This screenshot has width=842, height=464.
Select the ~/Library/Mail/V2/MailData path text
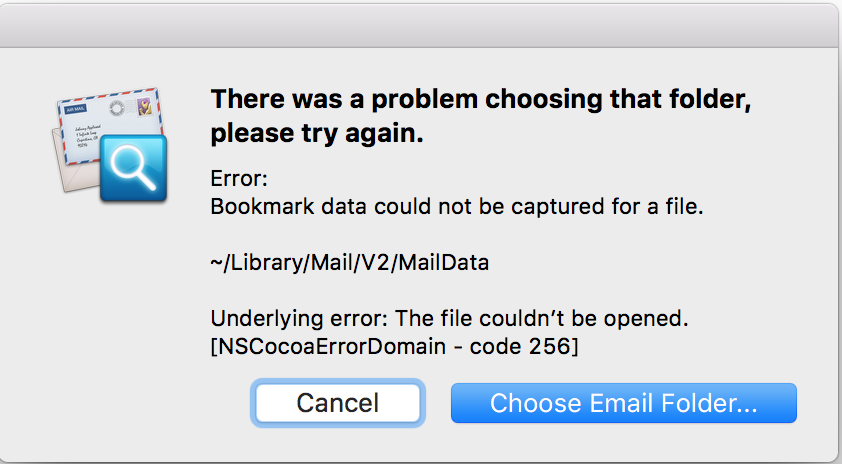pyautogui.click(x=350, y=263)
